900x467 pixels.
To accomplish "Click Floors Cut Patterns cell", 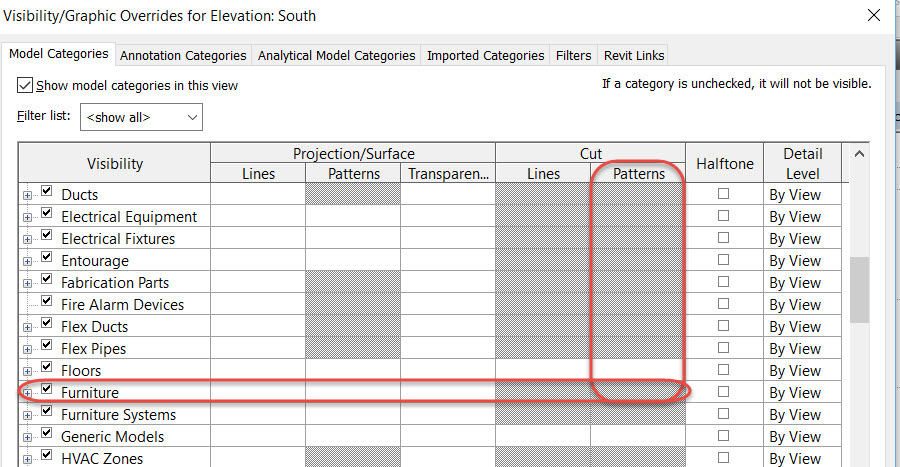I will point(638,370).
